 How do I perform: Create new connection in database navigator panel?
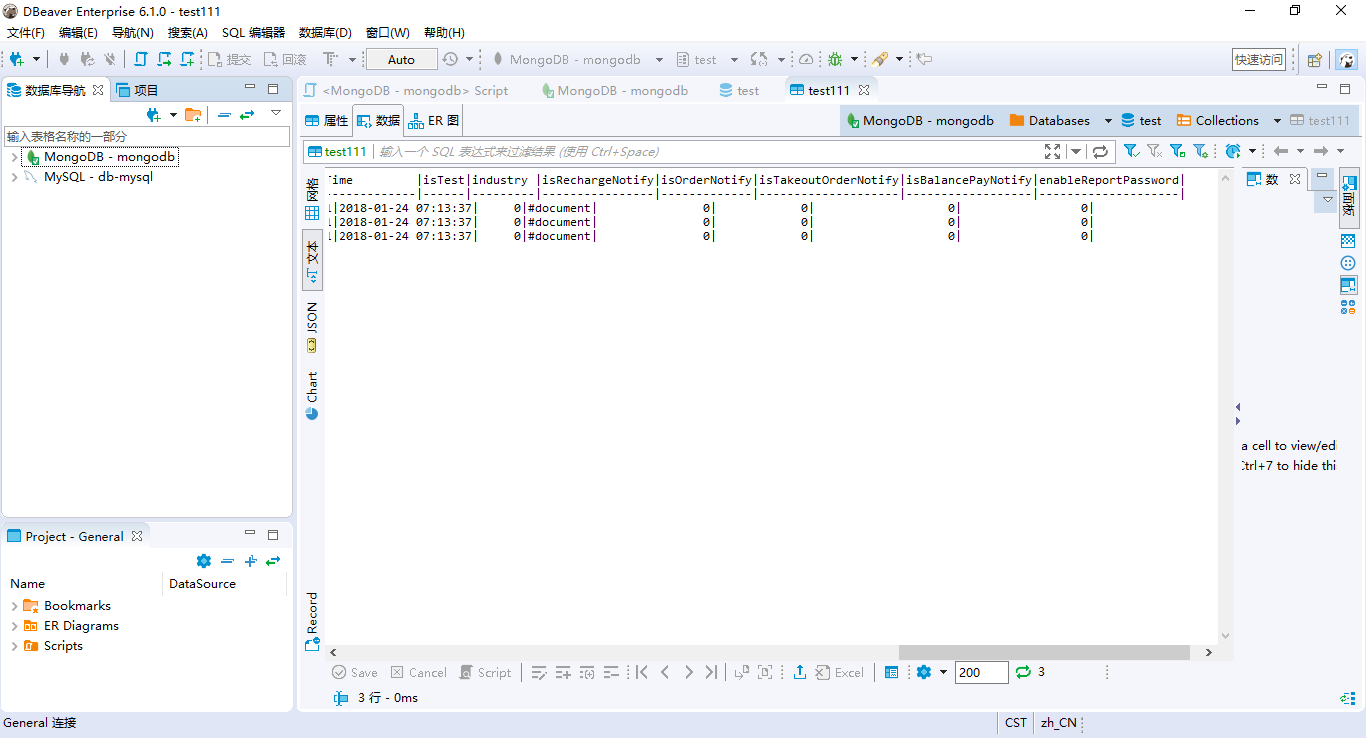click(153, 115)
